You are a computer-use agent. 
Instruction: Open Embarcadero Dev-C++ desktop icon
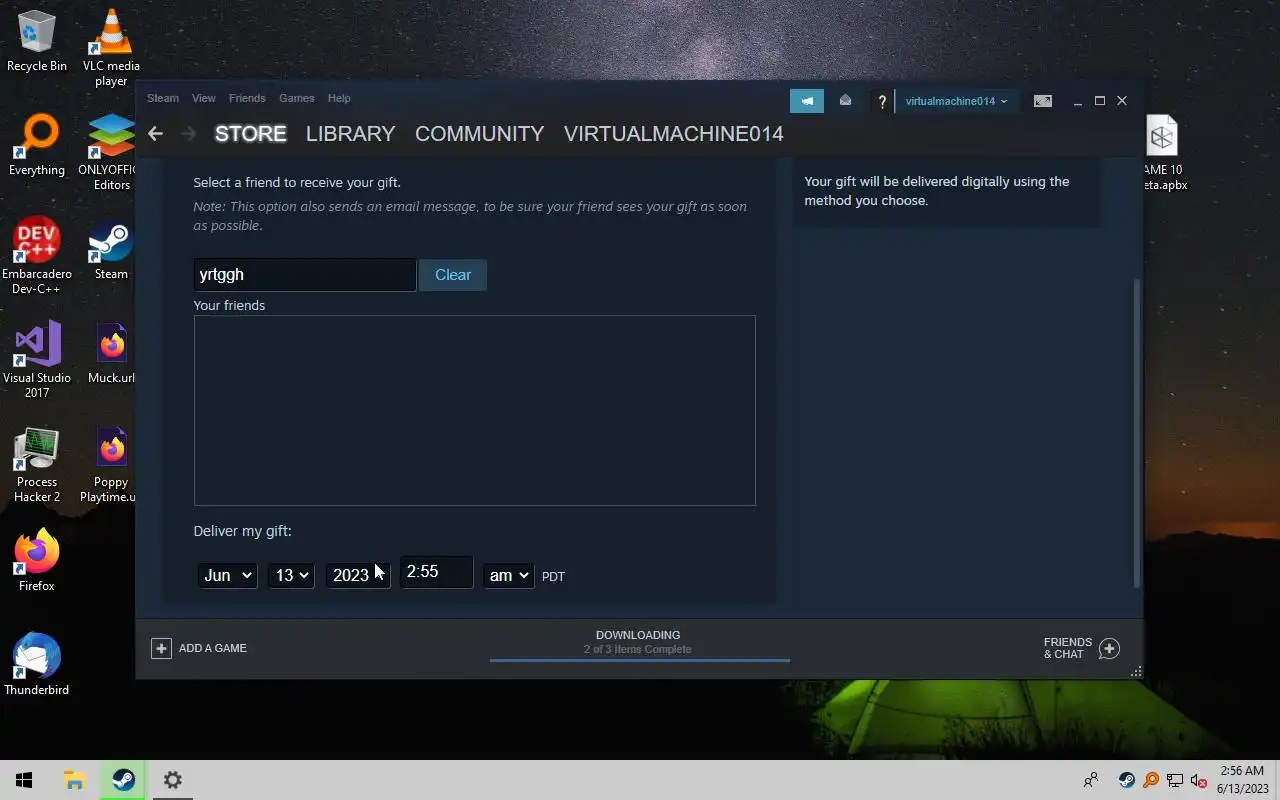(37, 256)
